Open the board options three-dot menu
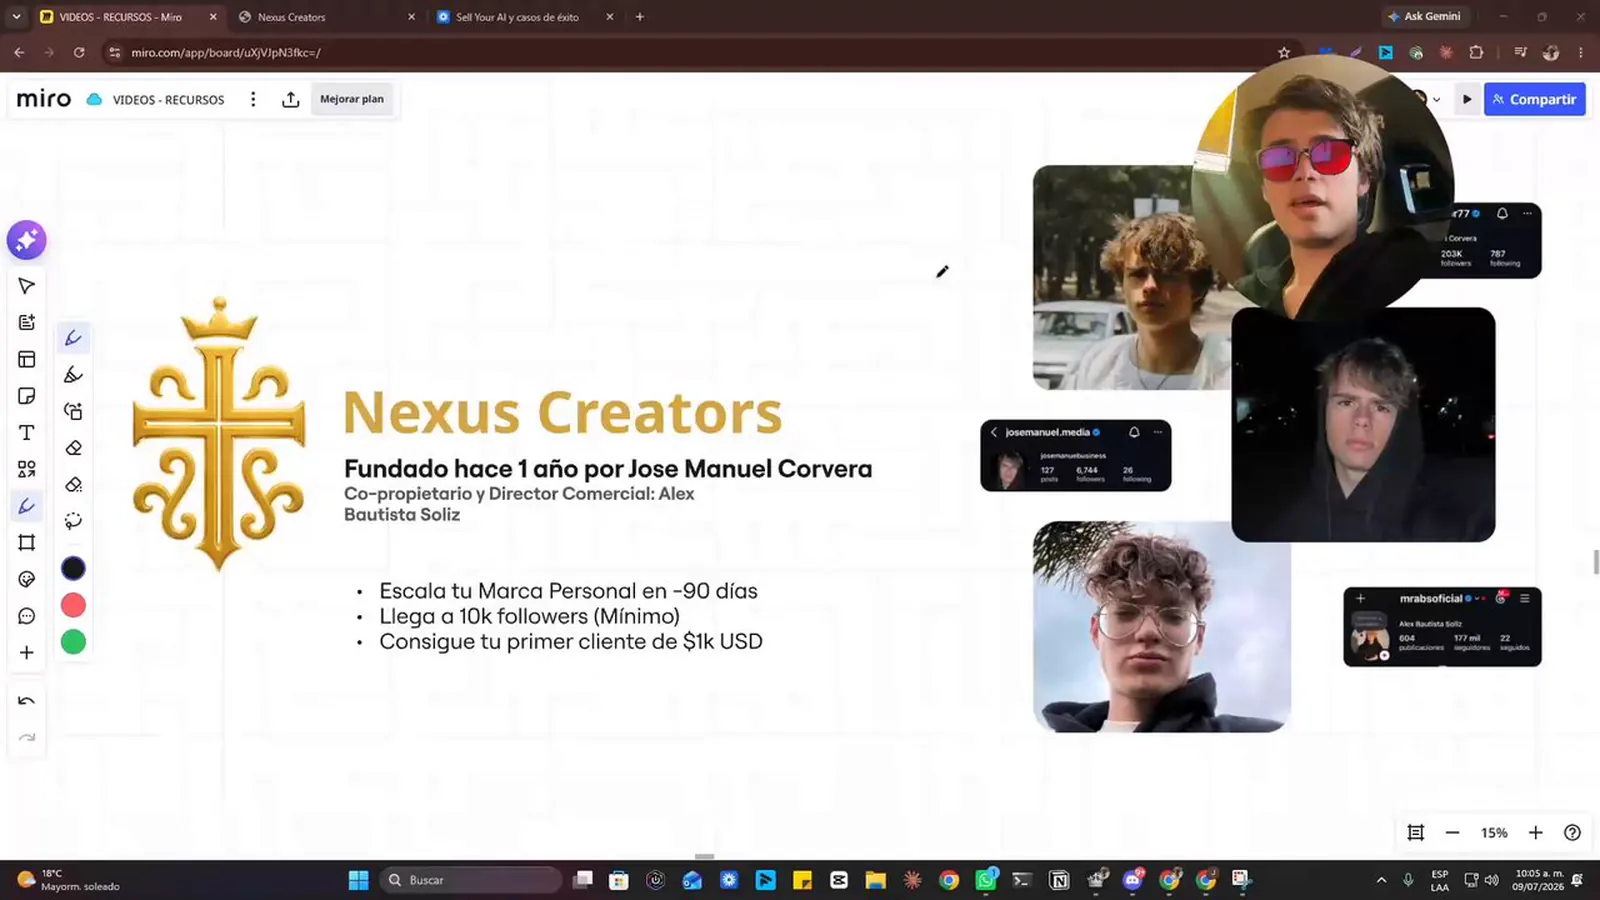Image resolution: width=1600 pixels, height=900 pixels. (x=253, y=99)
